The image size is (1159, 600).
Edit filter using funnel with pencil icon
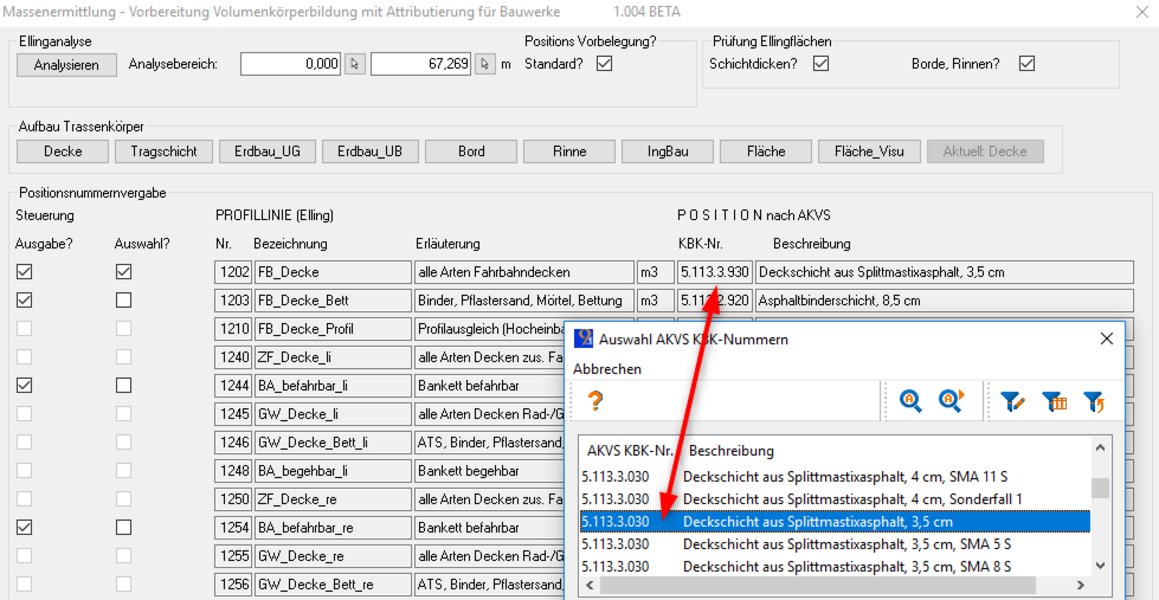[1013, 401]
